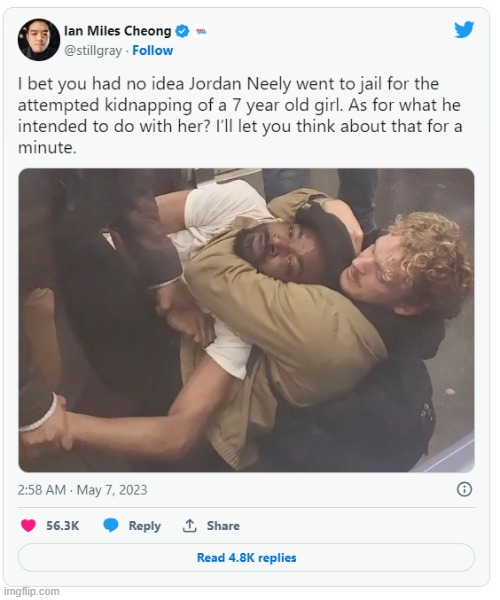Click the Twitter bird logo
Viewport: 500px width, 600px height.
coord(464,30)
